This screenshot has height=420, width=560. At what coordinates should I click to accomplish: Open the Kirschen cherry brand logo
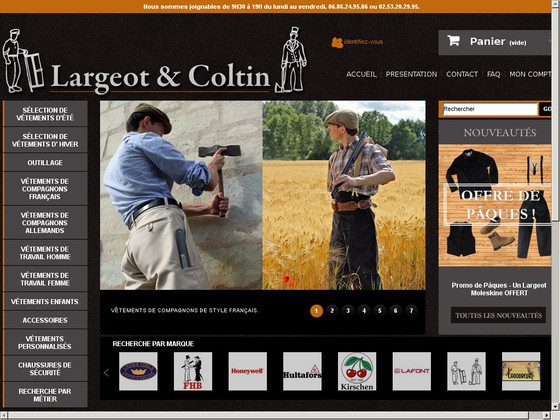coord(357,371)
